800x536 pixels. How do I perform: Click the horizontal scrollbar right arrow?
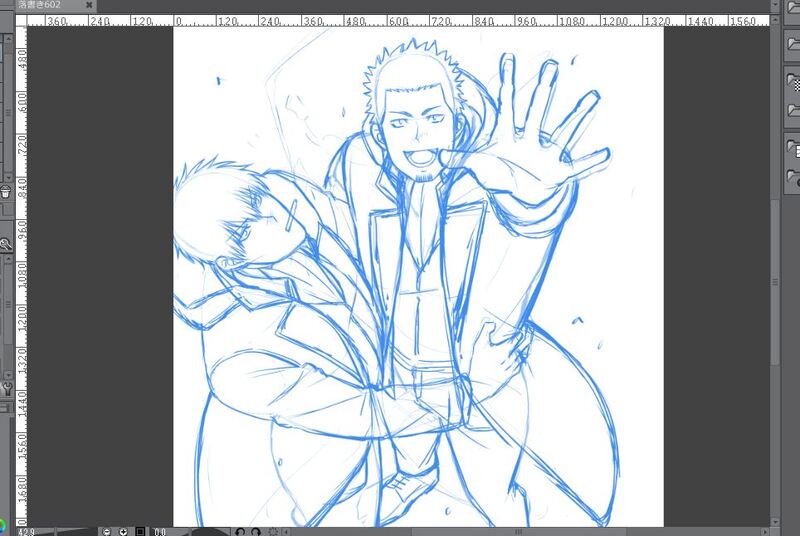coord(765,532)
